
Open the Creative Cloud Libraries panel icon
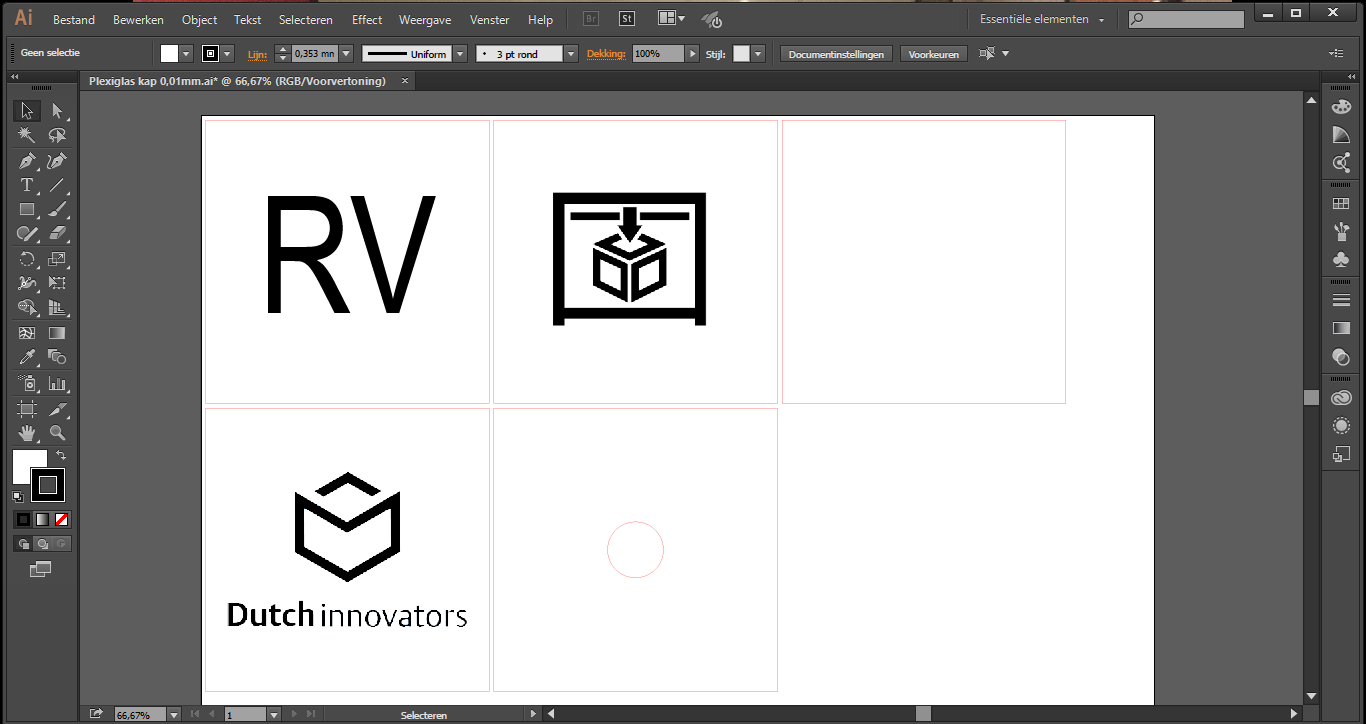[1341, 397]
